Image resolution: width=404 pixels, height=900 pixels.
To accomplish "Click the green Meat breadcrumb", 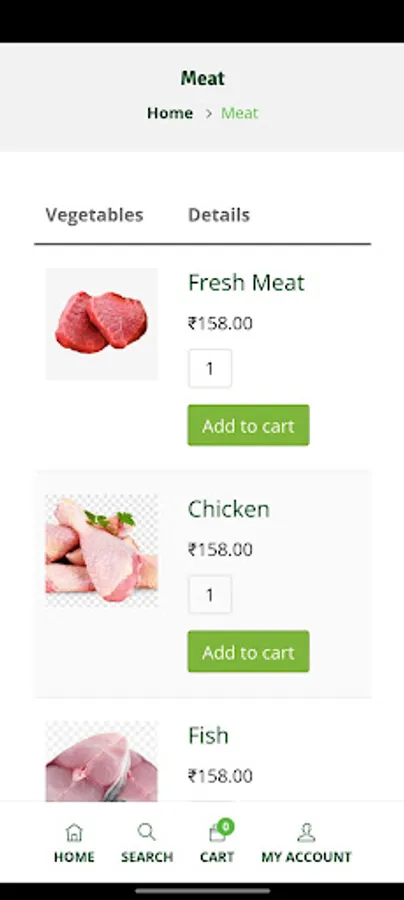I will click(239, 113).
